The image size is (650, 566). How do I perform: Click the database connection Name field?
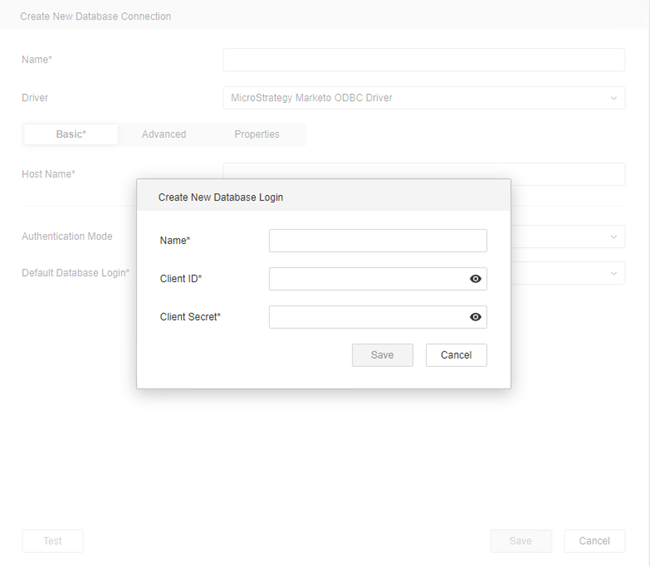(423, 60)
